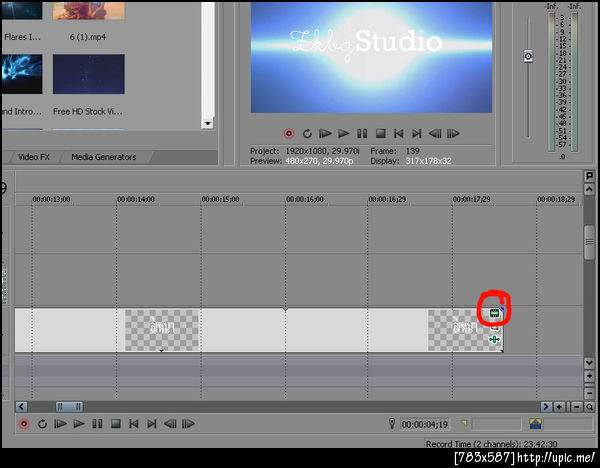The width and height of the screenshot is (600, 468).
Task: Open Event FX on the rightmost text clip
Action: coord(494,339)
